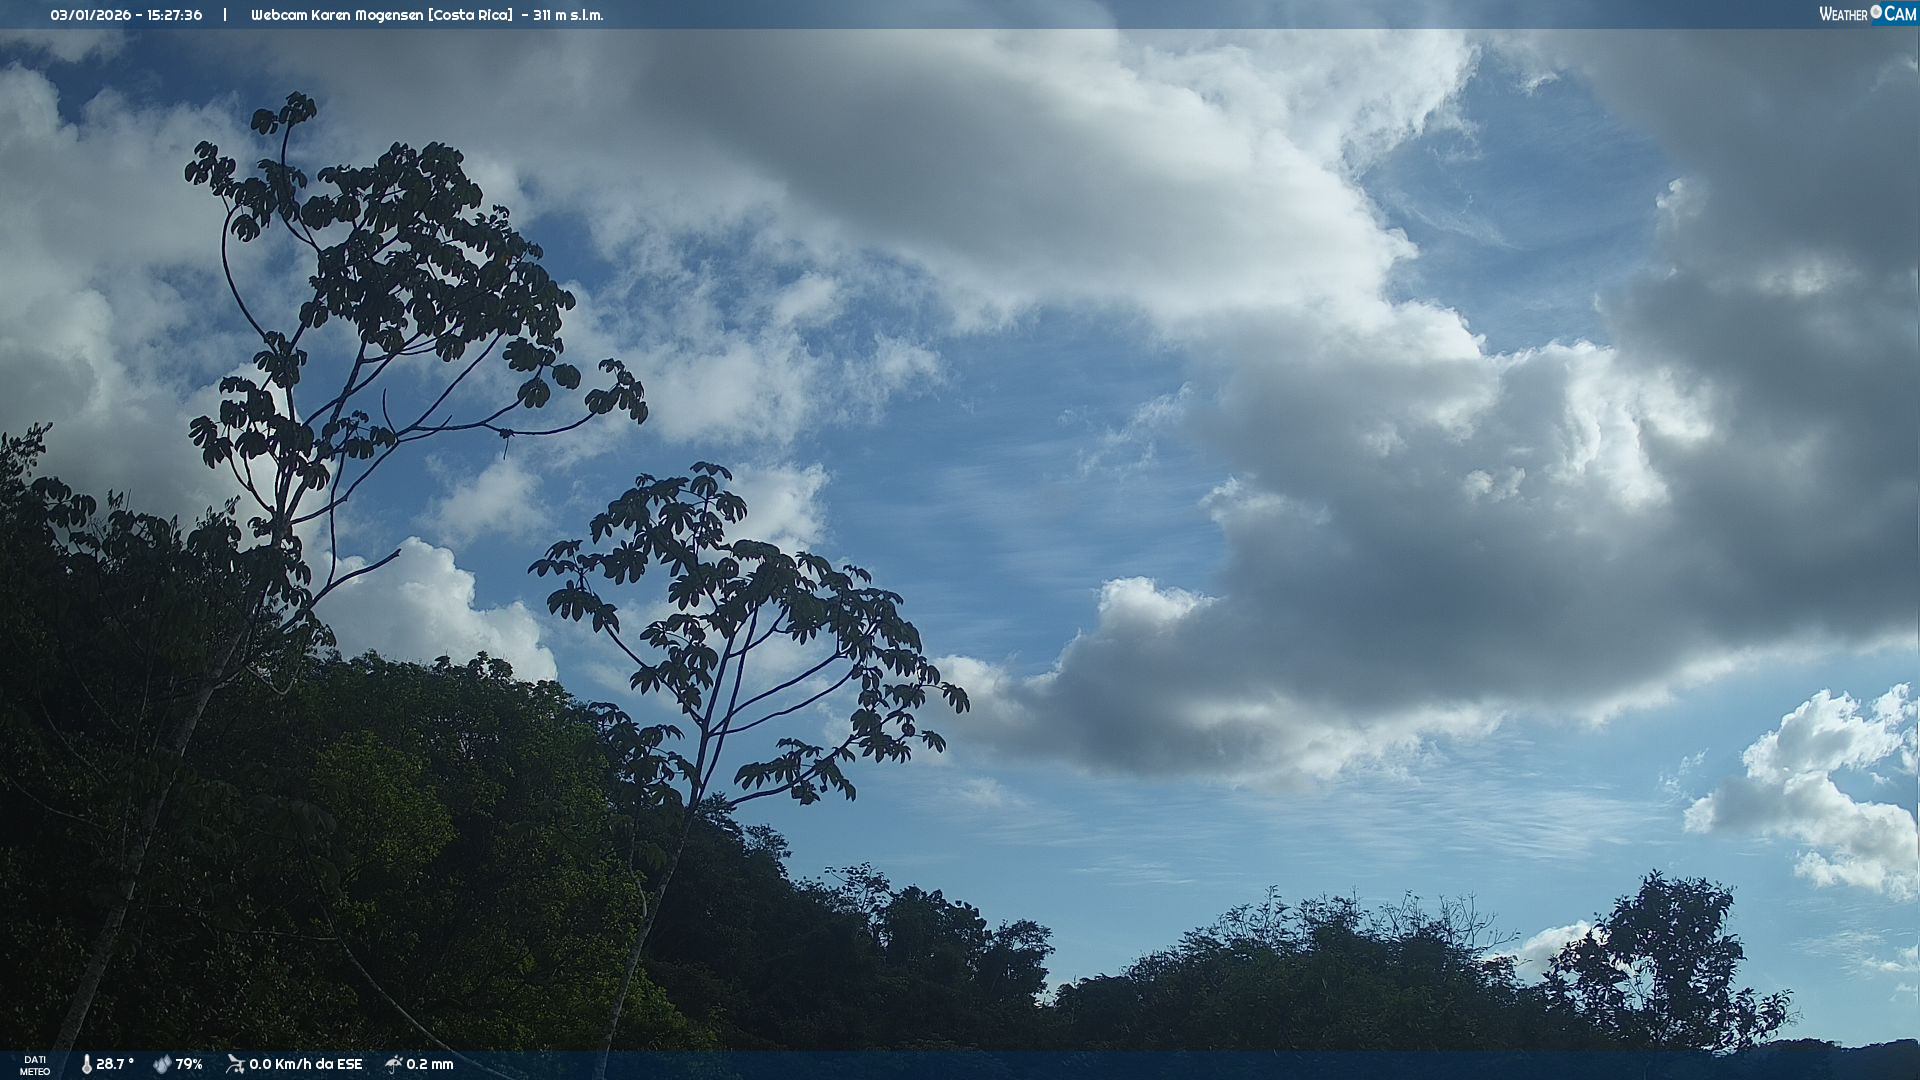Click the DATI METEO label
This screenshot has height=1080, width=1920.
(x=35, y=1065)
